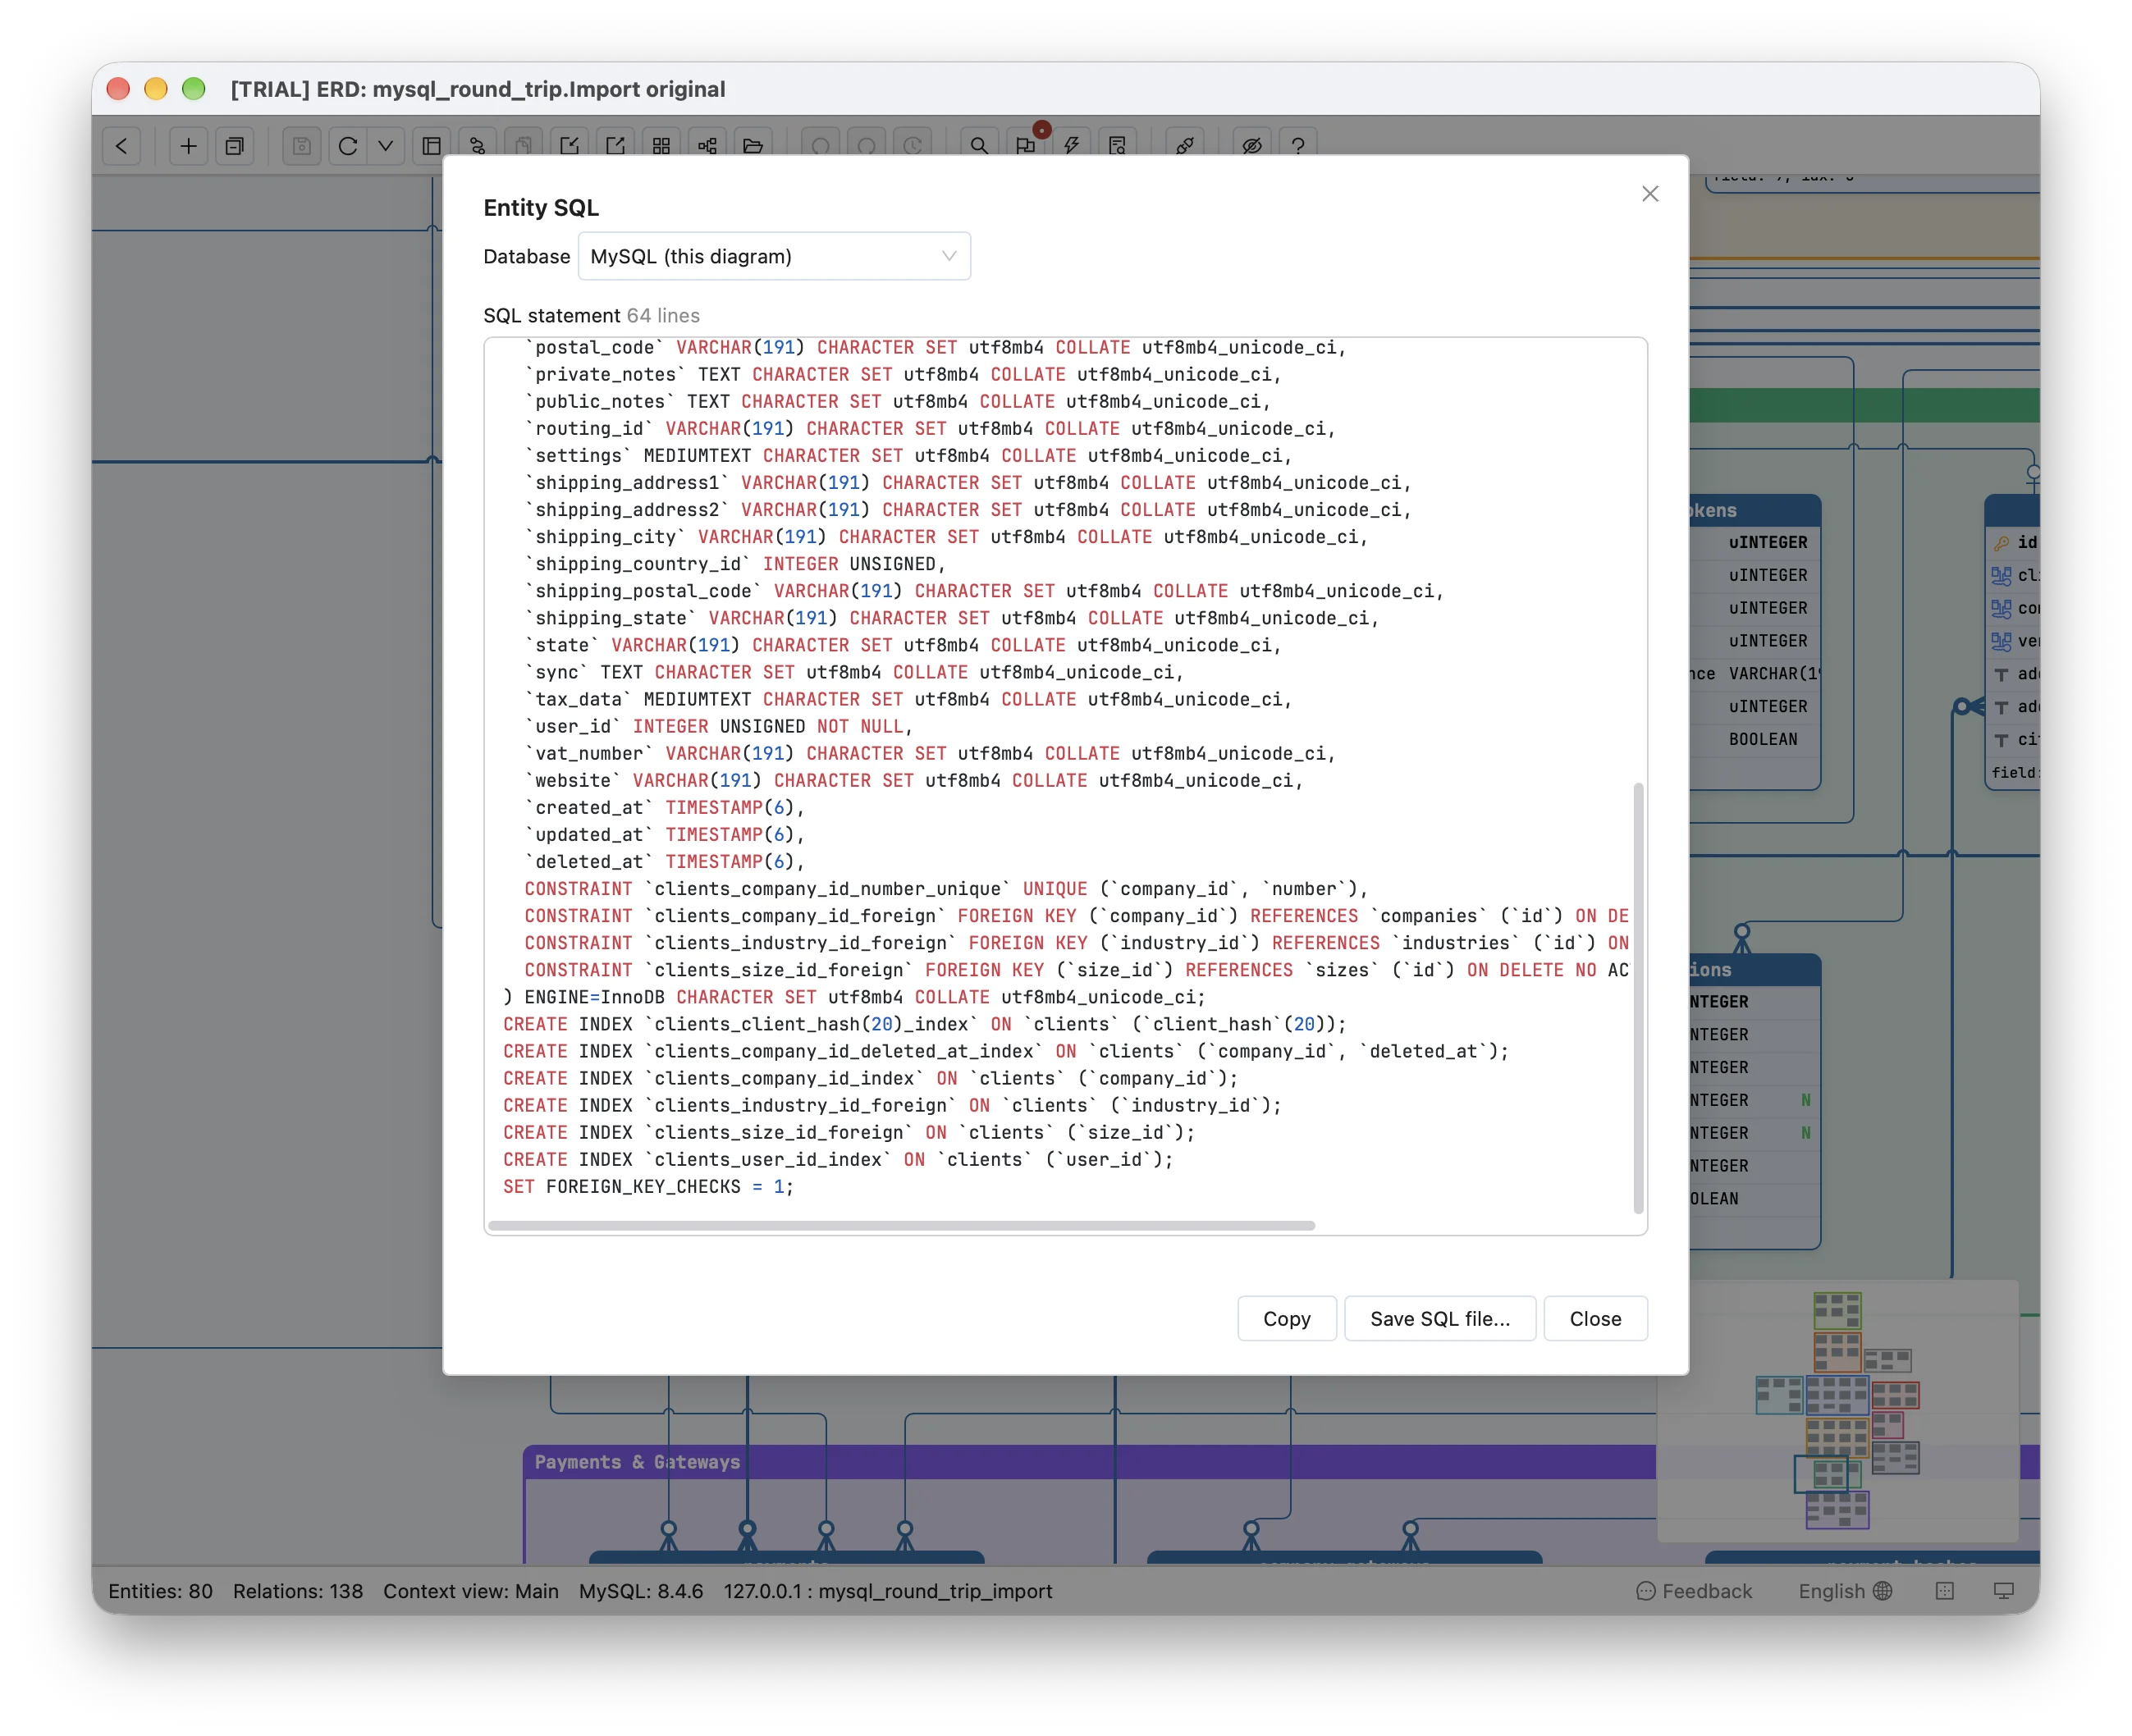Click the `deleted_at` TIMESTAMP(6) line
Screen dimensions: 2132x1736
[664, 862]
